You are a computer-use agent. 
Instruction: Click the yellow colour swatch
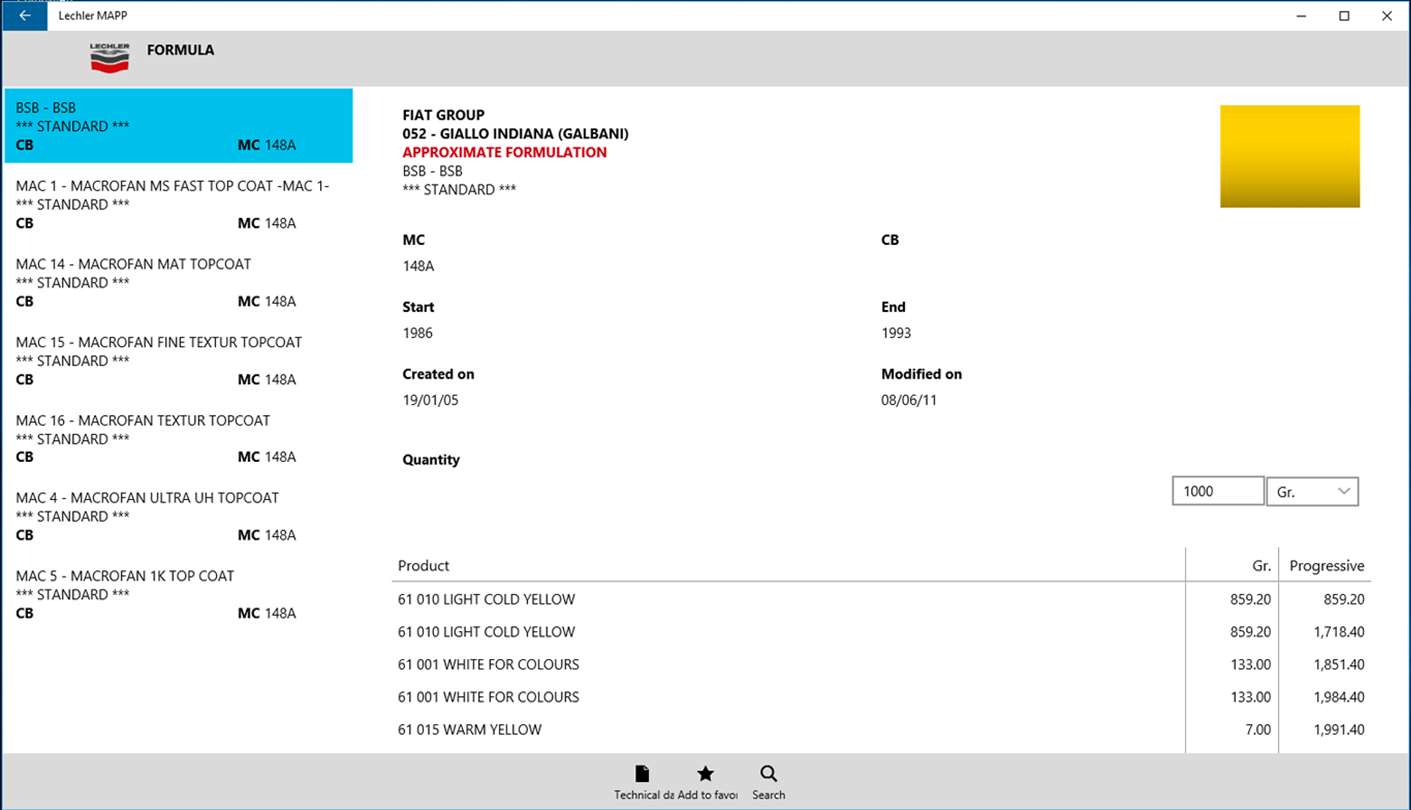[1289, 156]
